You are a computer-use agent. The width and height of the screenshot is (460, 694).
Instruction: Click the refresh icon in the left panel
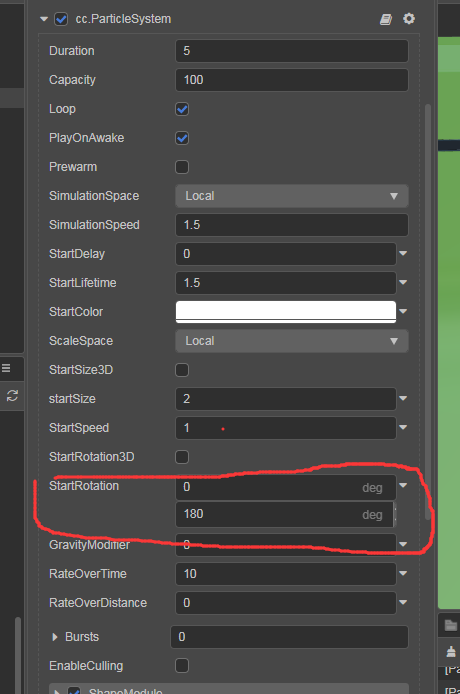(x=12, y=395)
